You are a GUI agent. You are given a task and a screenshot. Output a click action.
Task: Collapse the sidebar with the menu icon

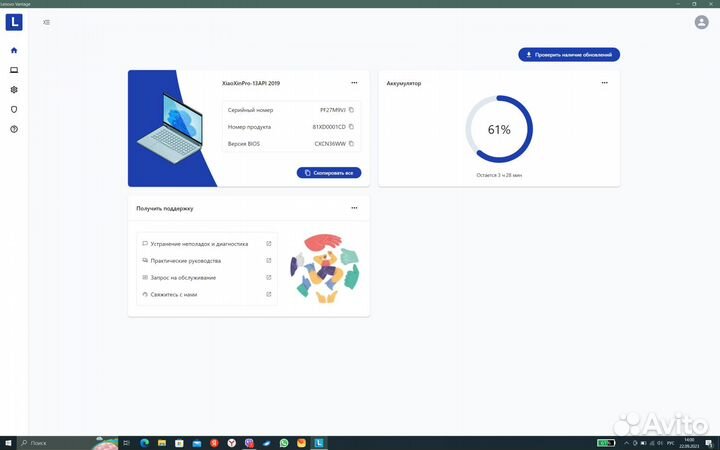46,22
